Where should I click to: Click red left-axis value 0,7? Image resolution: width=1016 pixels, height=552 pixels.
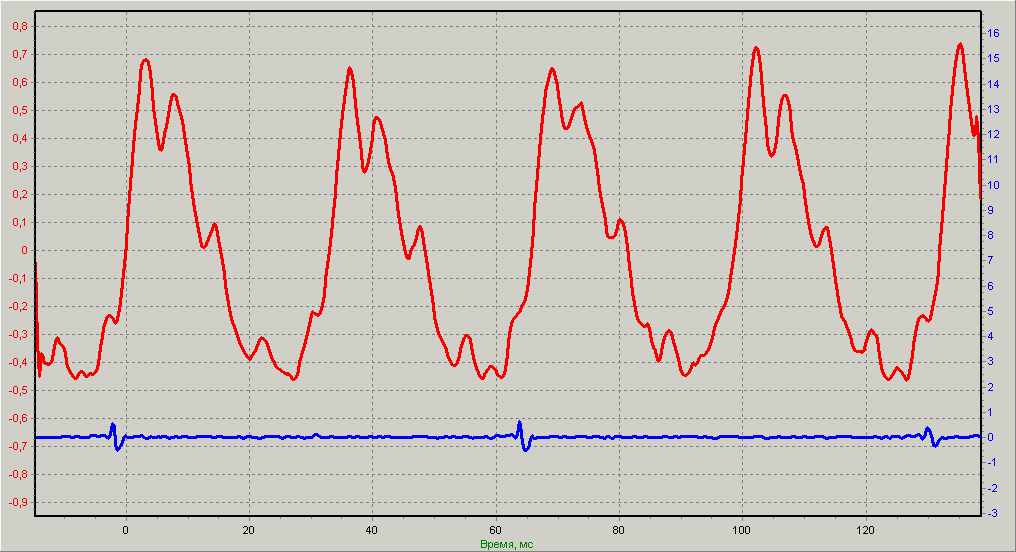(19, 54)
